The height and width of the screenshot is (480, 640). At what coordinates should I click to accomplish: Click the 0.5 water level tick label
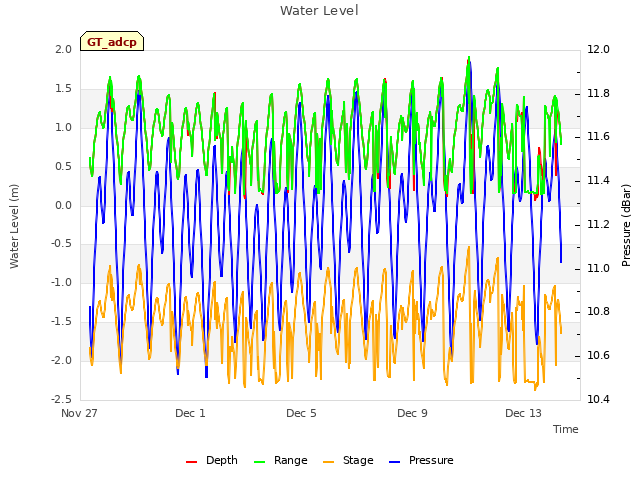click(64, 167)
